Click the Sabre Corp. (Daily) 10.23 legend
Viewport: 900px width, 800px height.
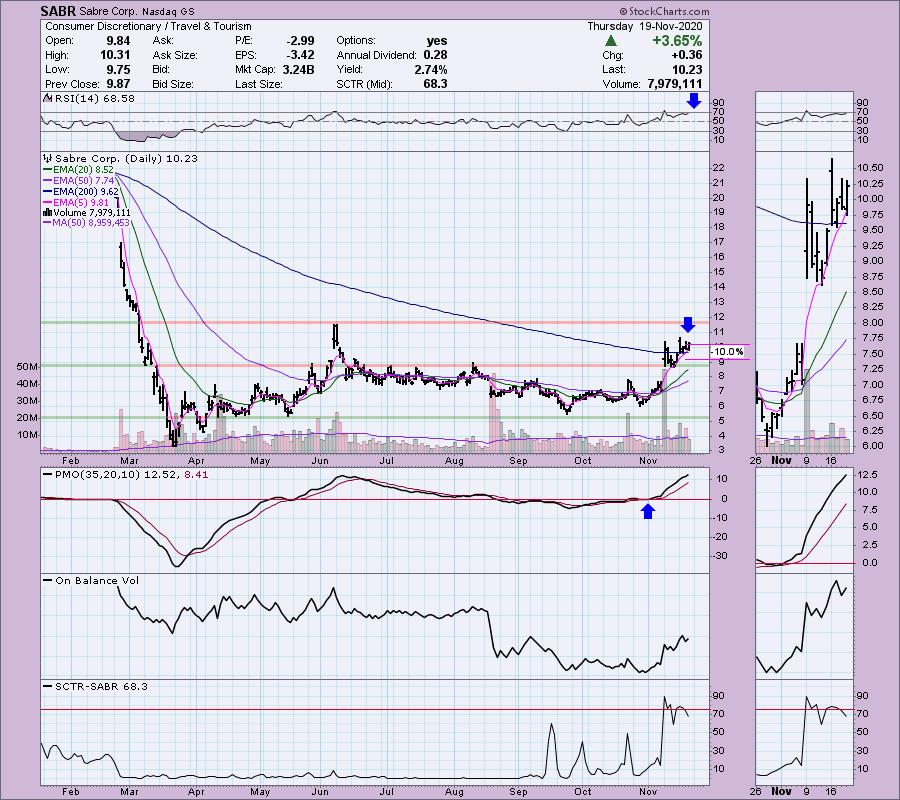[x=126, y=158]
